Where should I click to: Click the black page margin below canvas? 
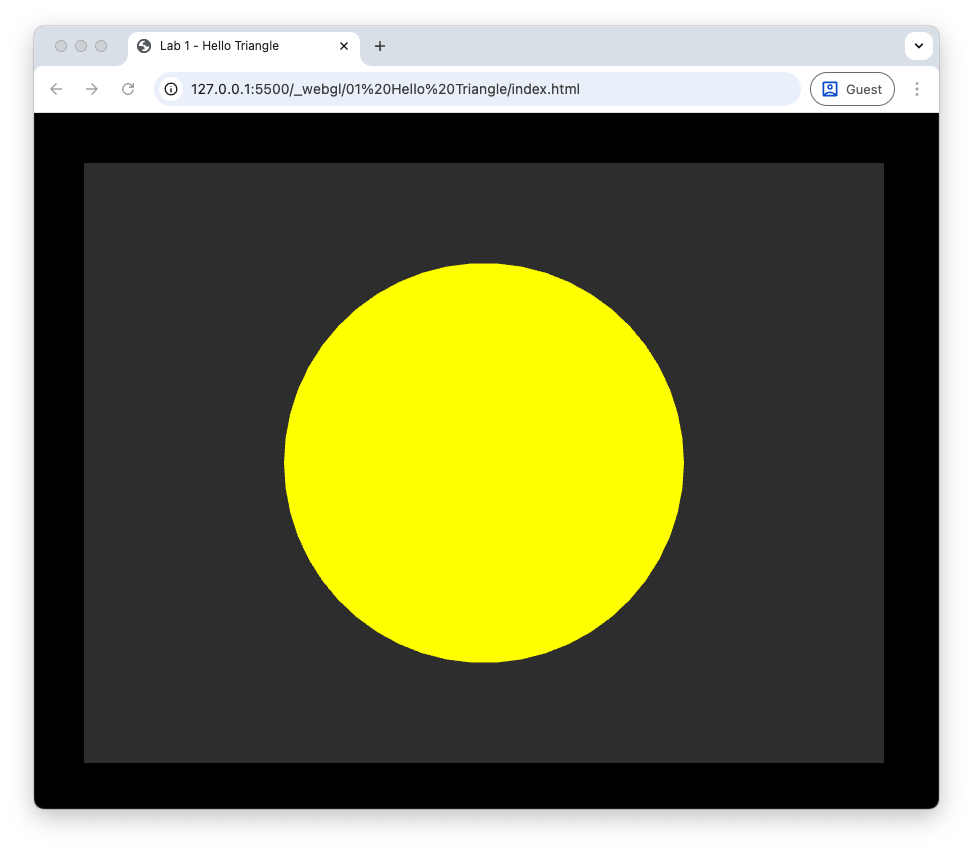click(484, 785)
